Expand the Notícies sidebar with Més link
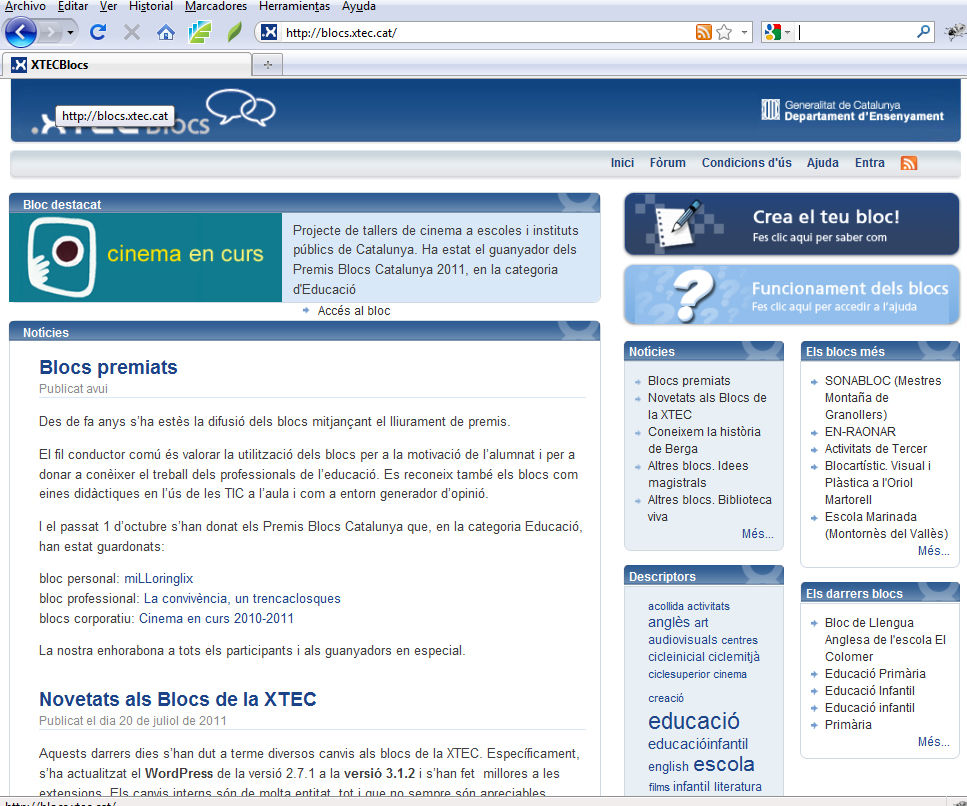Viewport: 967px width, 806px height. coord(757,534)
